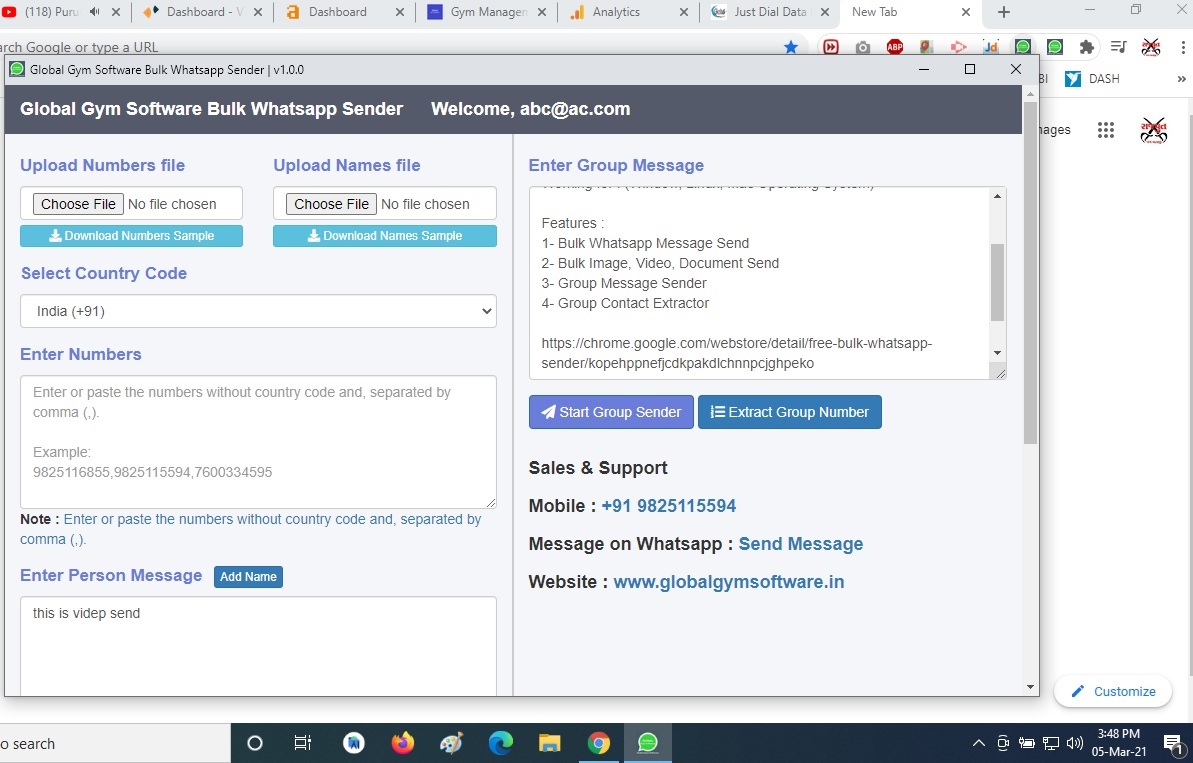Click the camera screenshot extension icon
This screenshot has width=1193, height=763.
click(862, 46)
